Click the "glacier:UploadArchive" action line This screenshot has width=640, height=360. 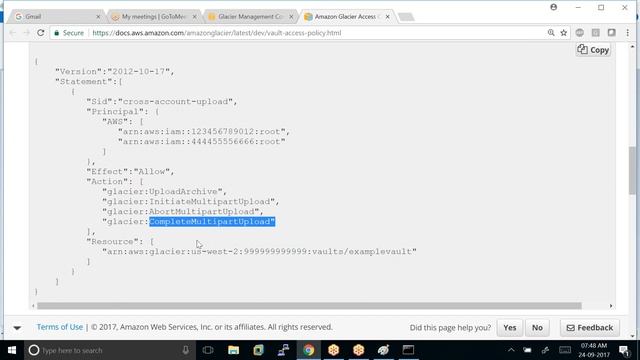point(164,191)
